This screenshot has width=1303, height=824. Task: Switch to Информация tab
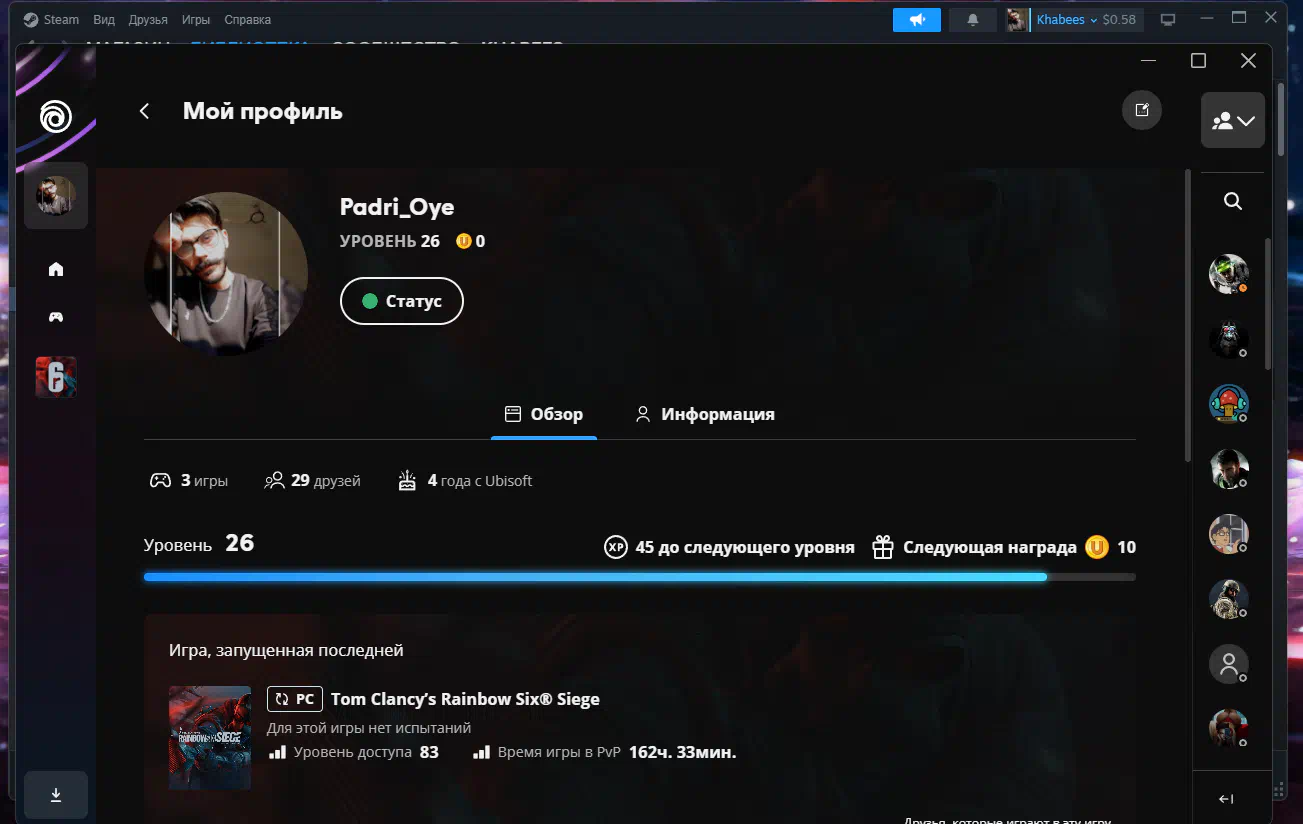coord(705,414)
